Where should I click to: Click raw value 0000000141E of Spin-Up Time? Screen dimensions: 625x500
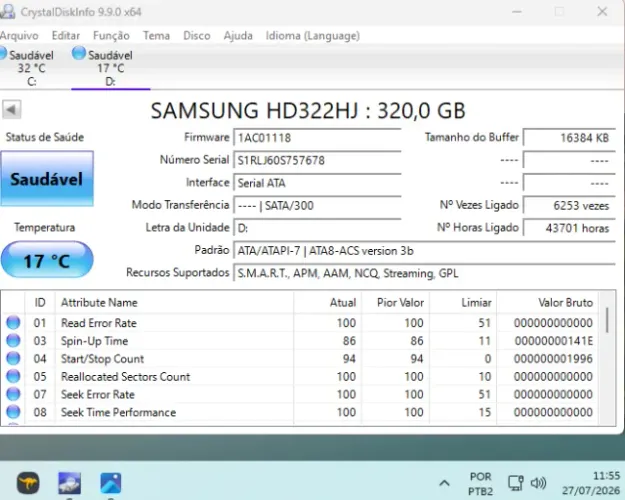click(553, 341)
